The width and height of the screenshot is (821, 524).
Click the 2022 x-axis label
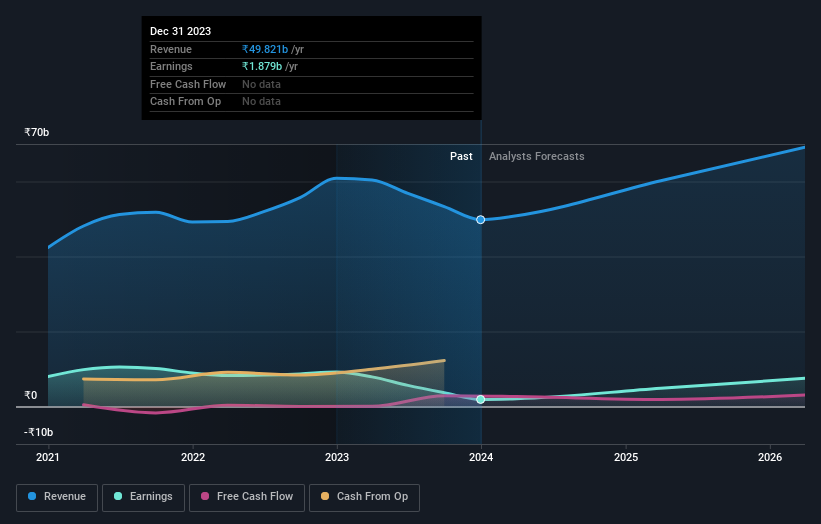(x=193, y=457)
